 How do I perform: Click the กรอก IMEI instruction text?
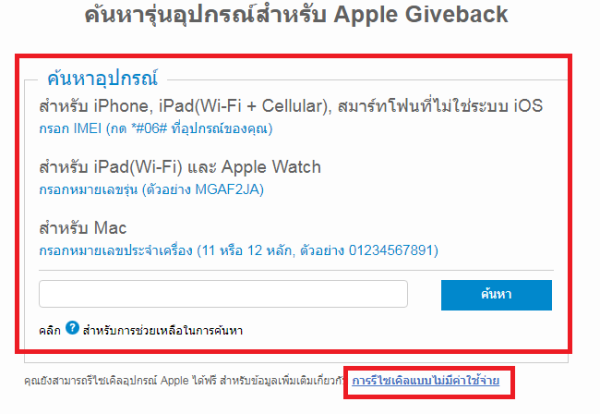coord(156,129)
